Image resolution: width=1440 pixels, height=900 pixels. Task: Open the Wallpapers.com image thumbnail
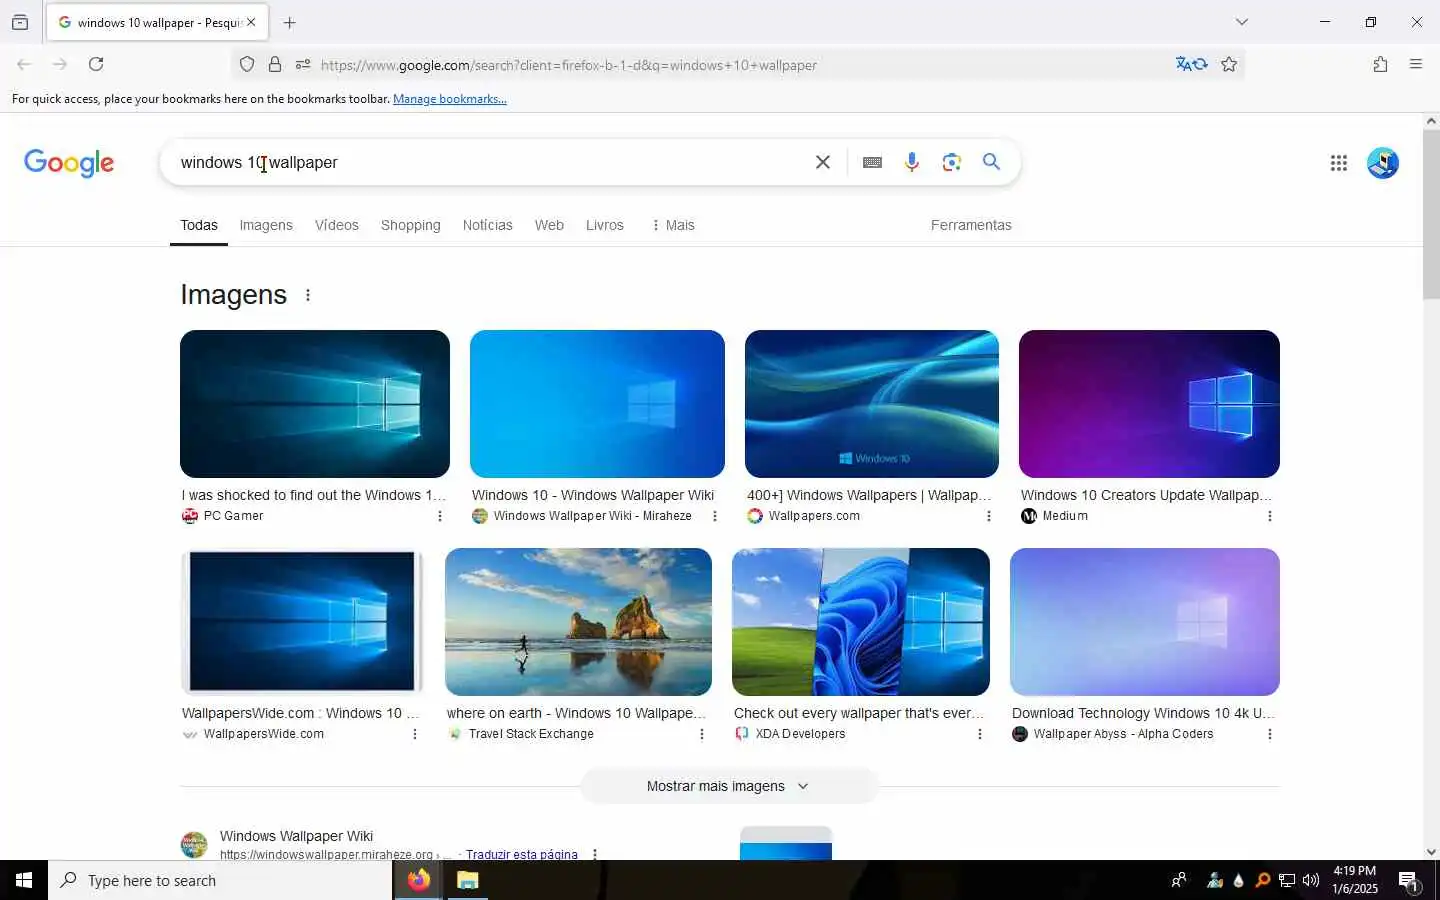(x=872, y=404)
